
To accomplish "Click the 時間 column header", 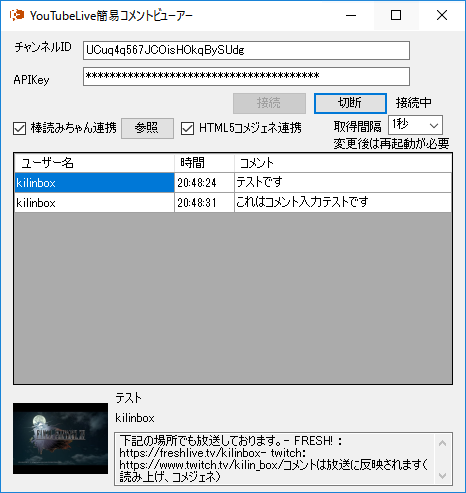I will [204, 163].
